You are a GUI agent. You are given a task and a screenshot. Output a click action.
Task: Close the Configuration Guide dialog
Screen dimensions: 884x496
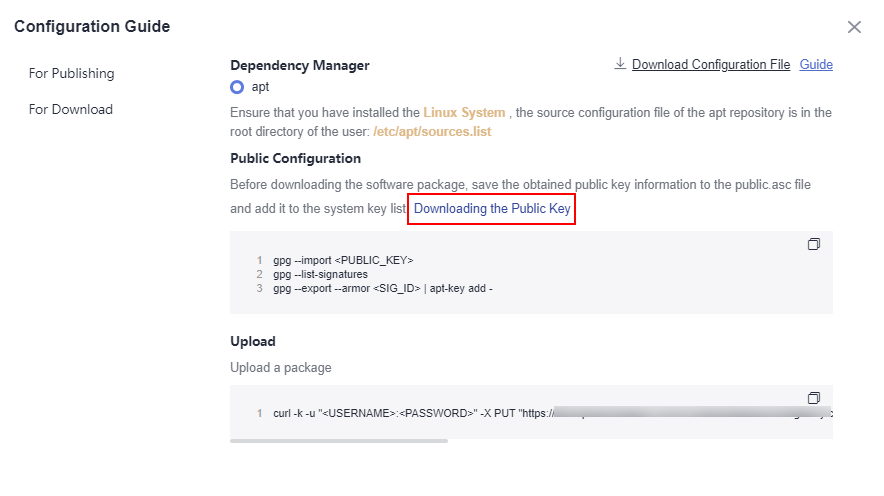[x=854, y=27]
